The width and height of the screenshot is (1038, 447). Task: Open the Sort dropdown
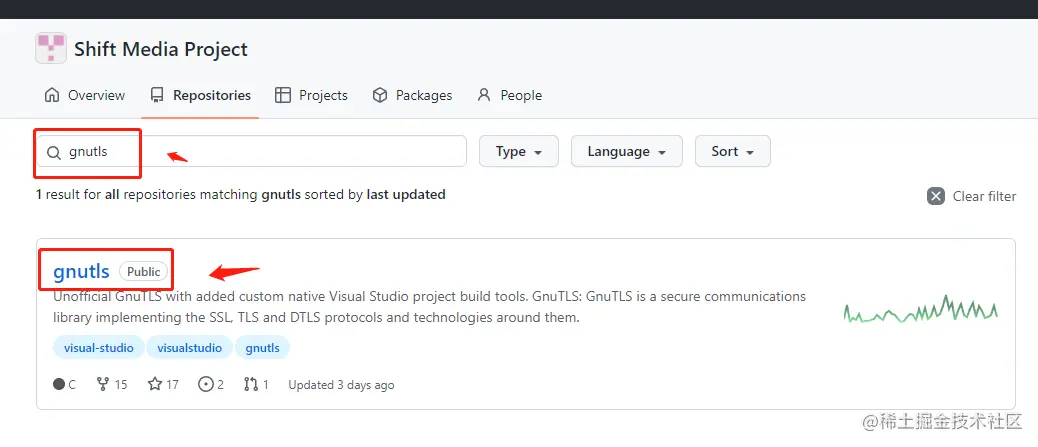[732, 151]
